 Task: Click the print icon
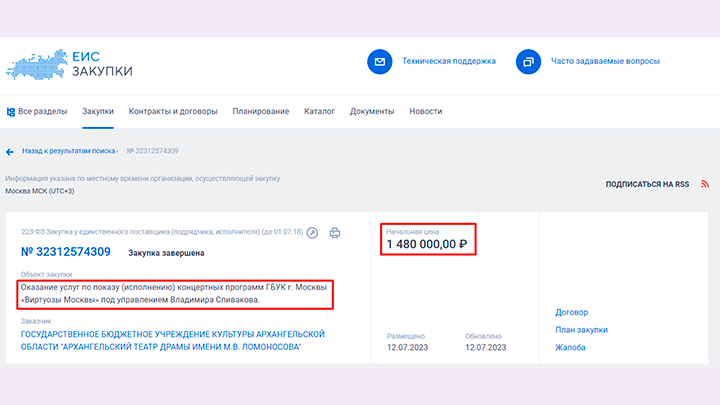pos(335,233)
